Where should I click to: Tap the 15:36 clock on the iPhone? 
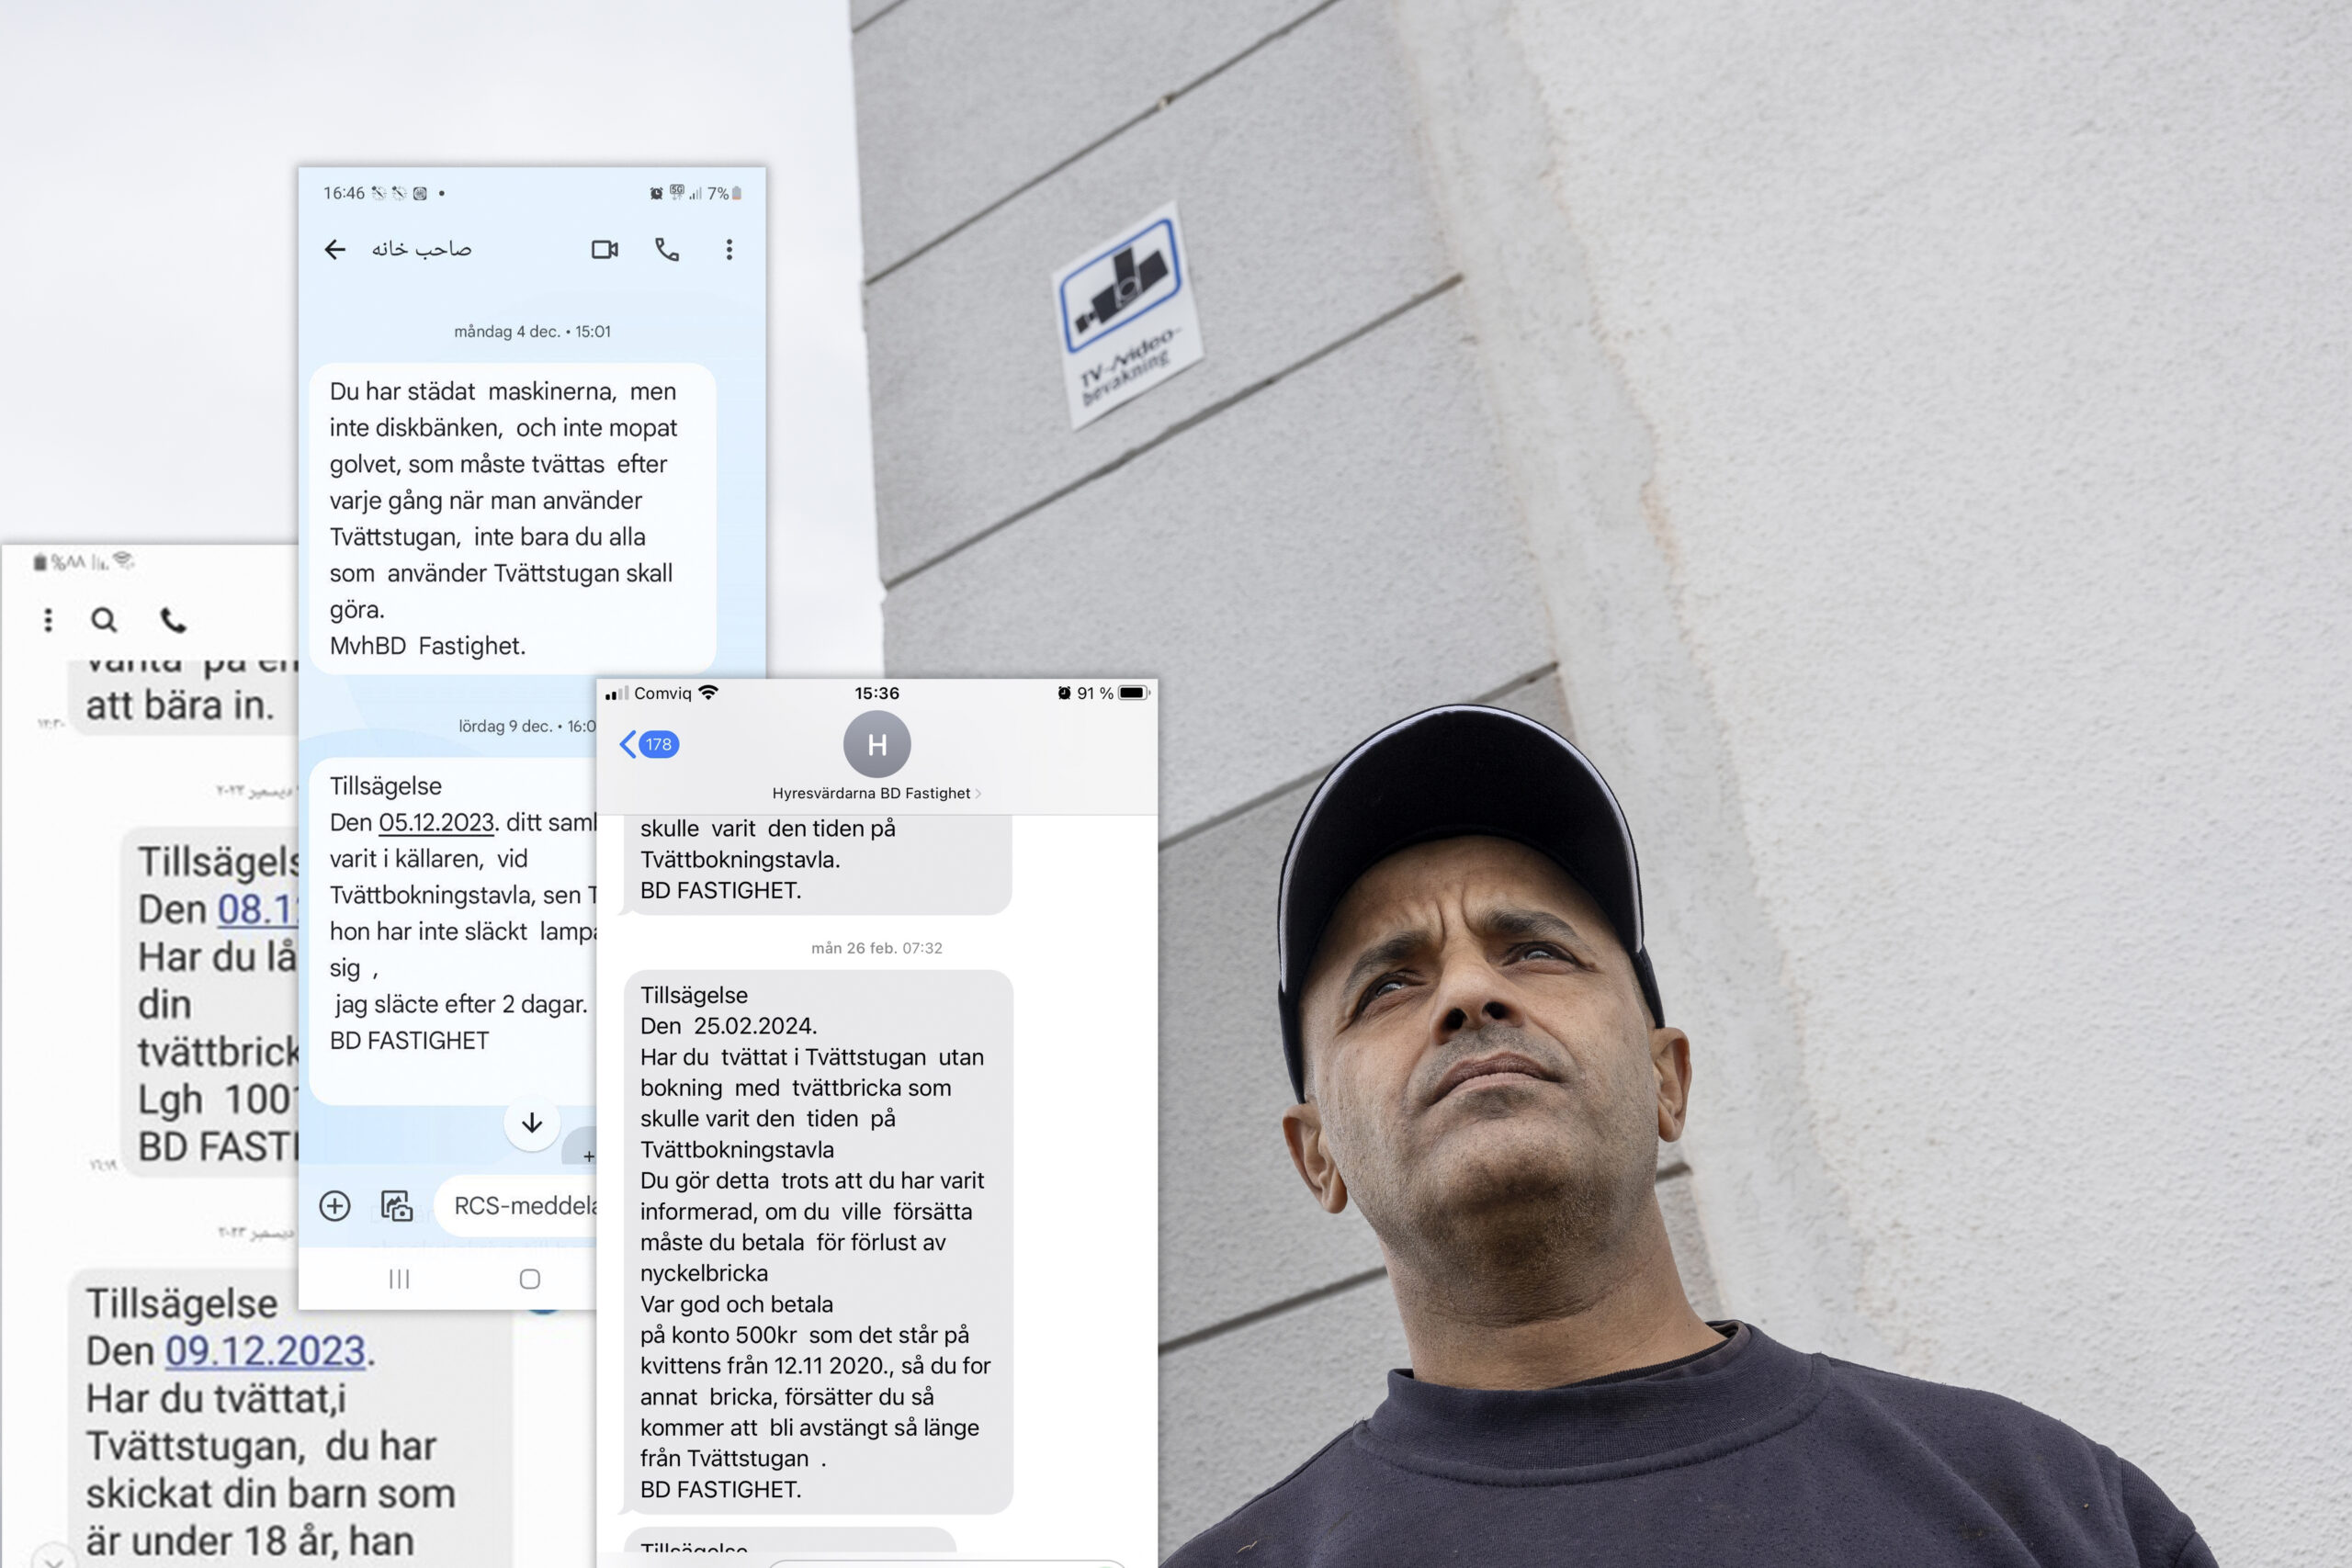[x=877, y=693]
